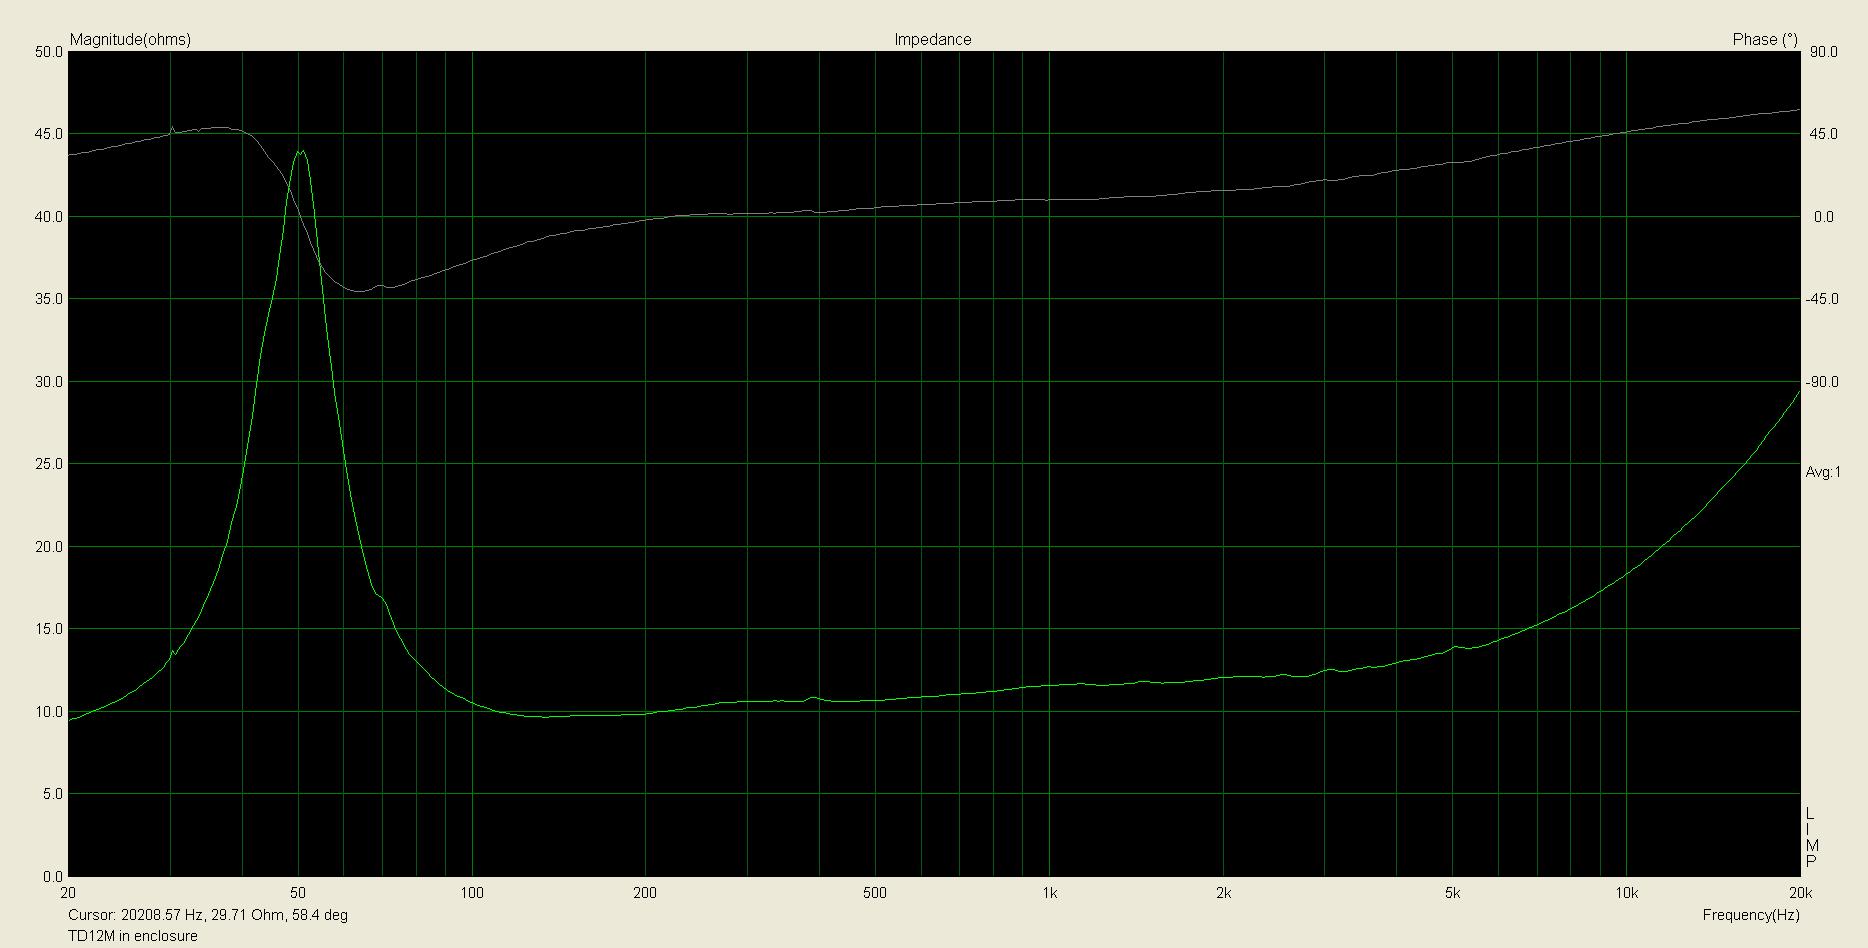The height and width of the screenshot is (948, 1868).
Task: Click the "Impedance" graph title
Action: [x=932, y=40]
